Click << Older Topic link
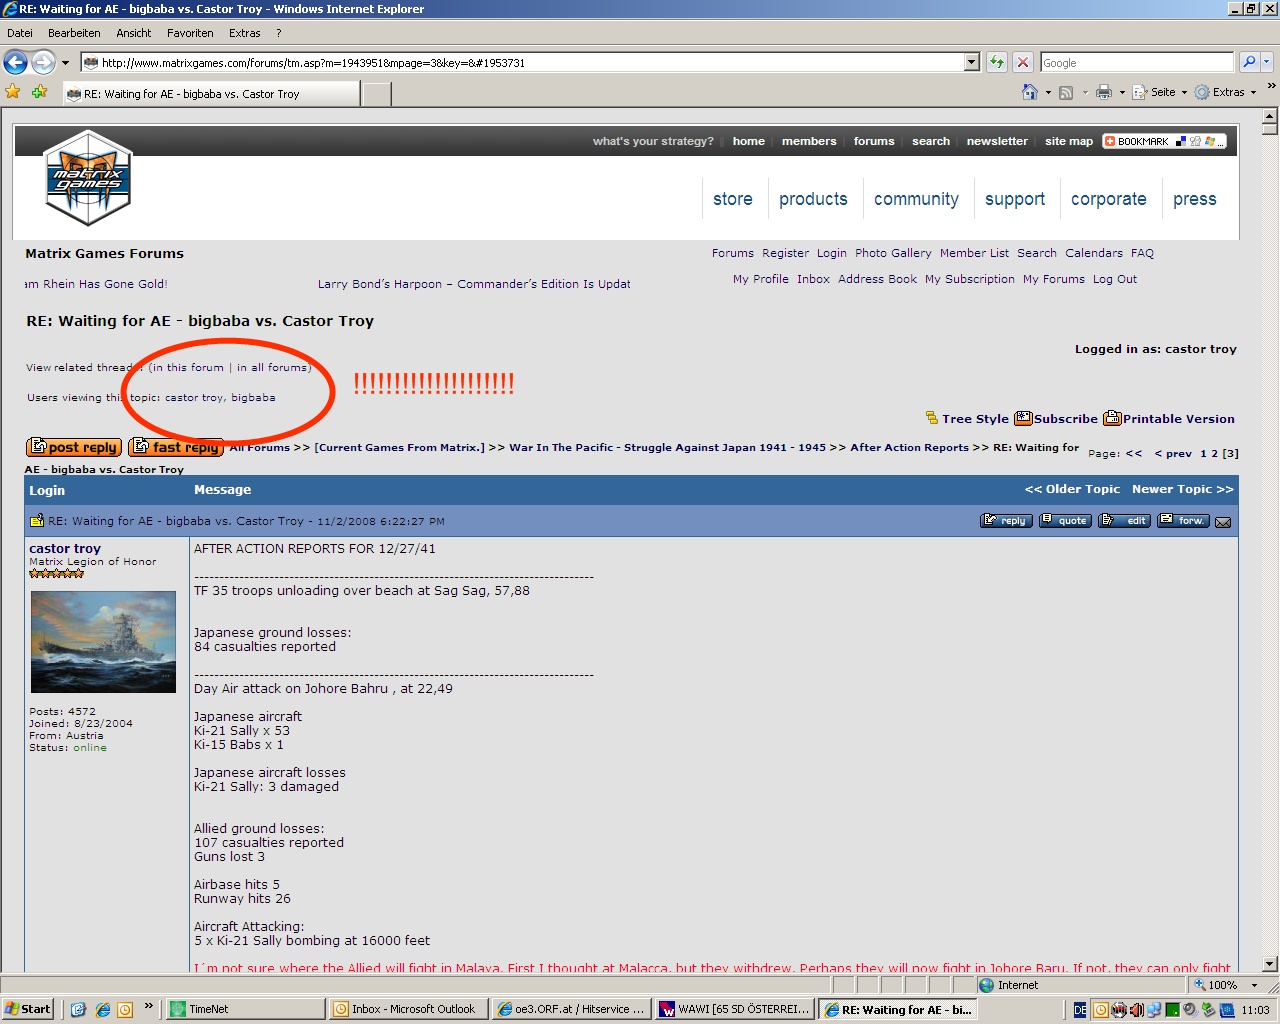Viewport: 1280px width, 1024px height. click(x=1072, y=489)
